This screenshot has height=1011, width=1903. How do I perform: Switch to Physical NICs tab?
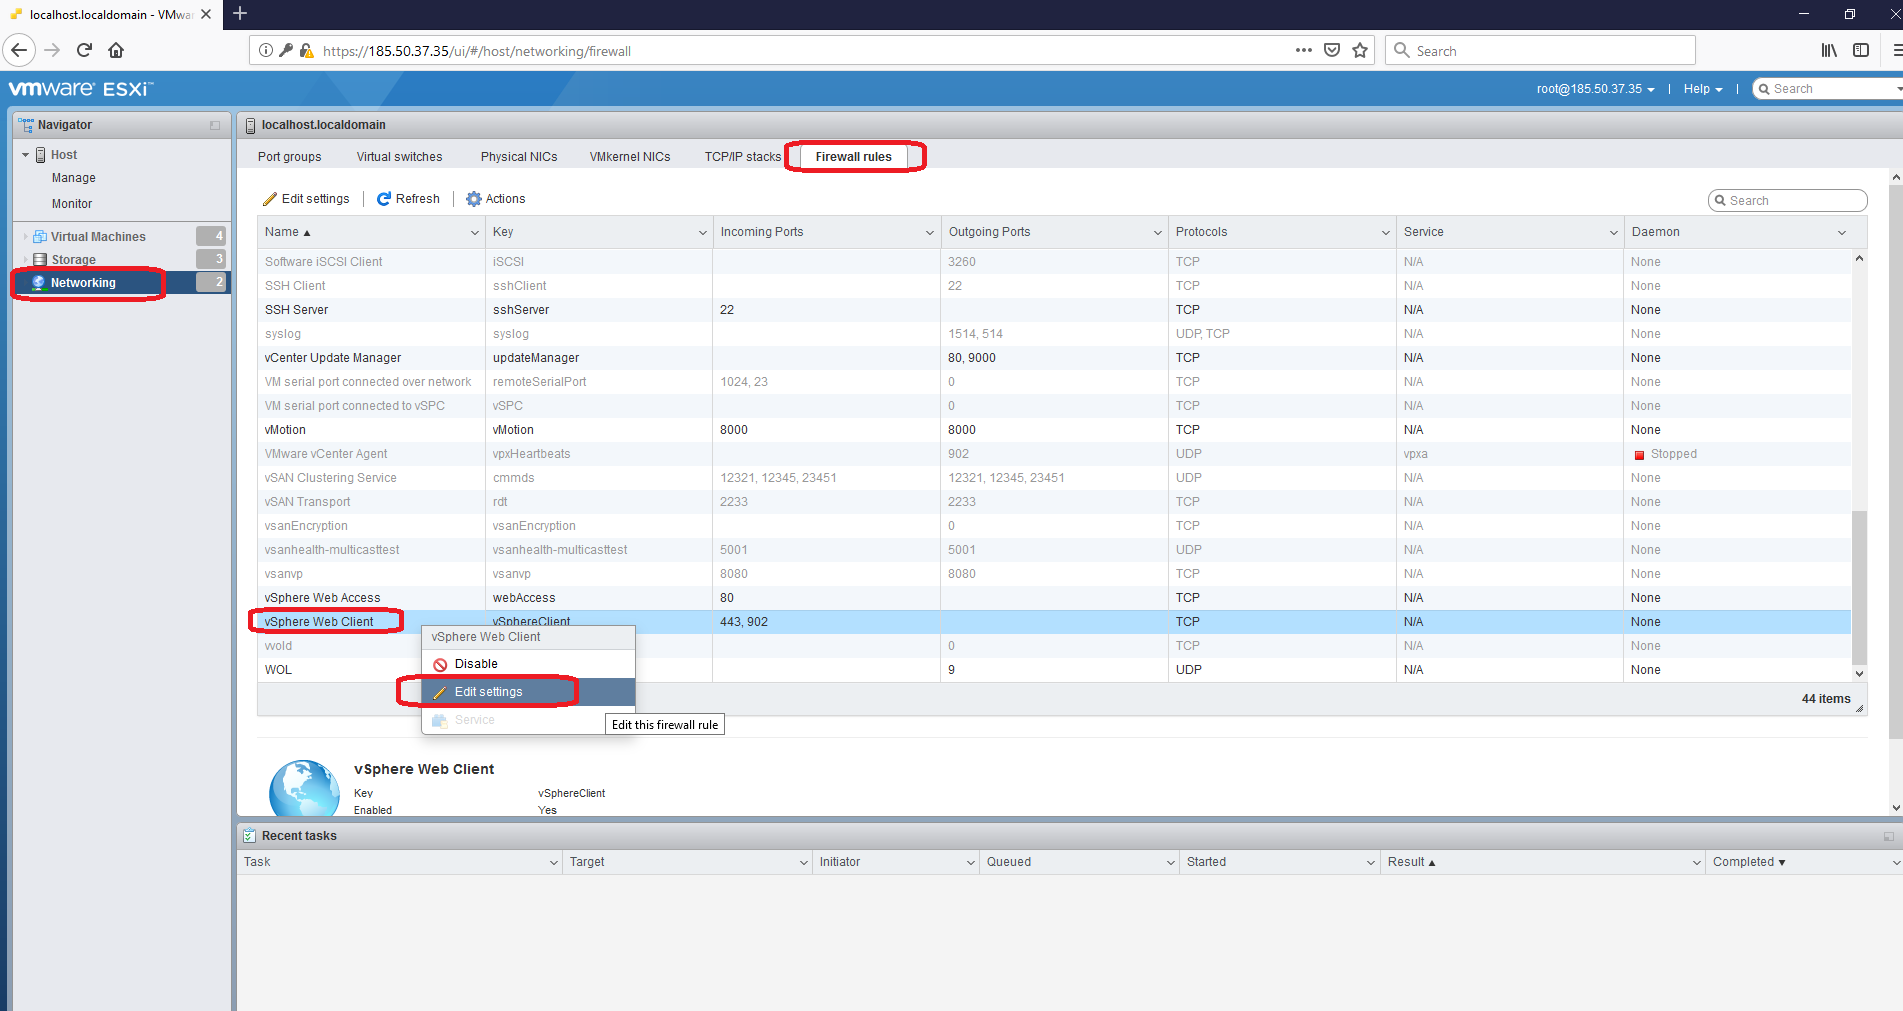(x=519, y=157)
